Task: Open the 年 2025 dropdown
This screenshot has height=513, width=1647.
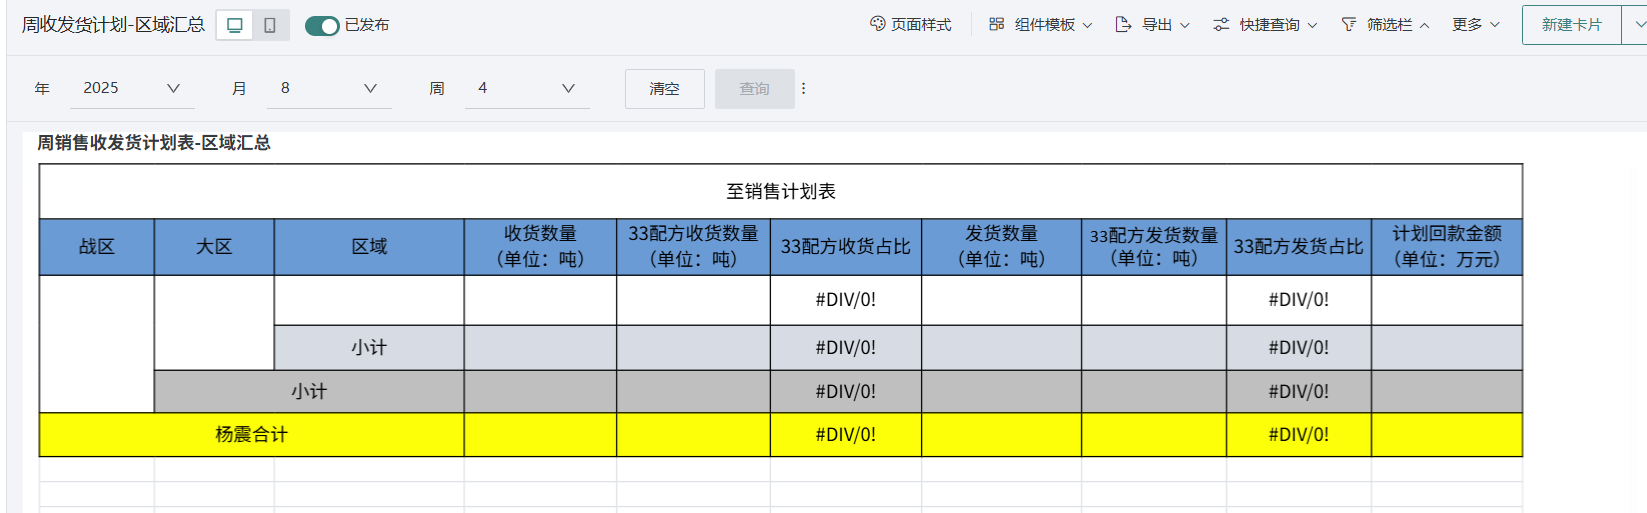Action: click(132, 88)
